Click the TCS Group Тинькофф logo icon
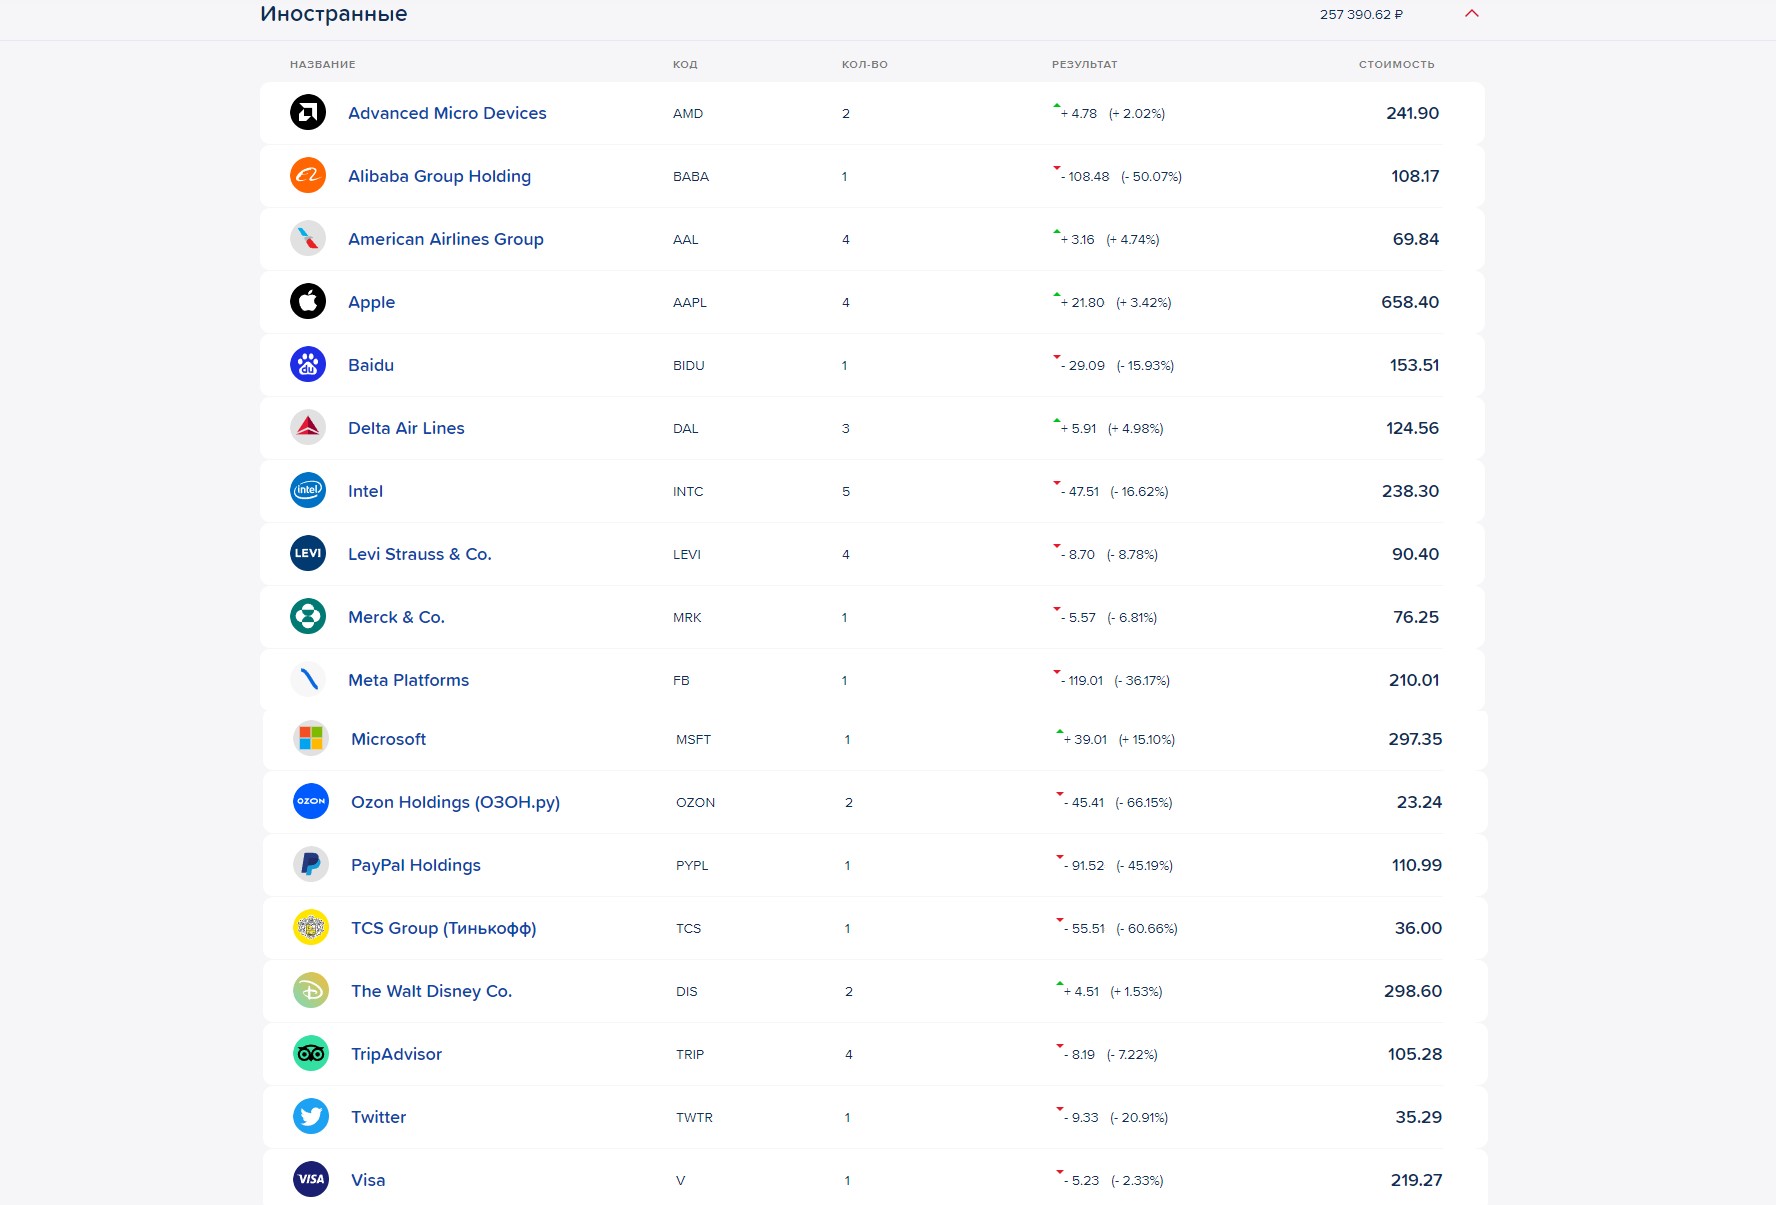The width and height of the screenshot is (1776, 1205). (311, 927)
